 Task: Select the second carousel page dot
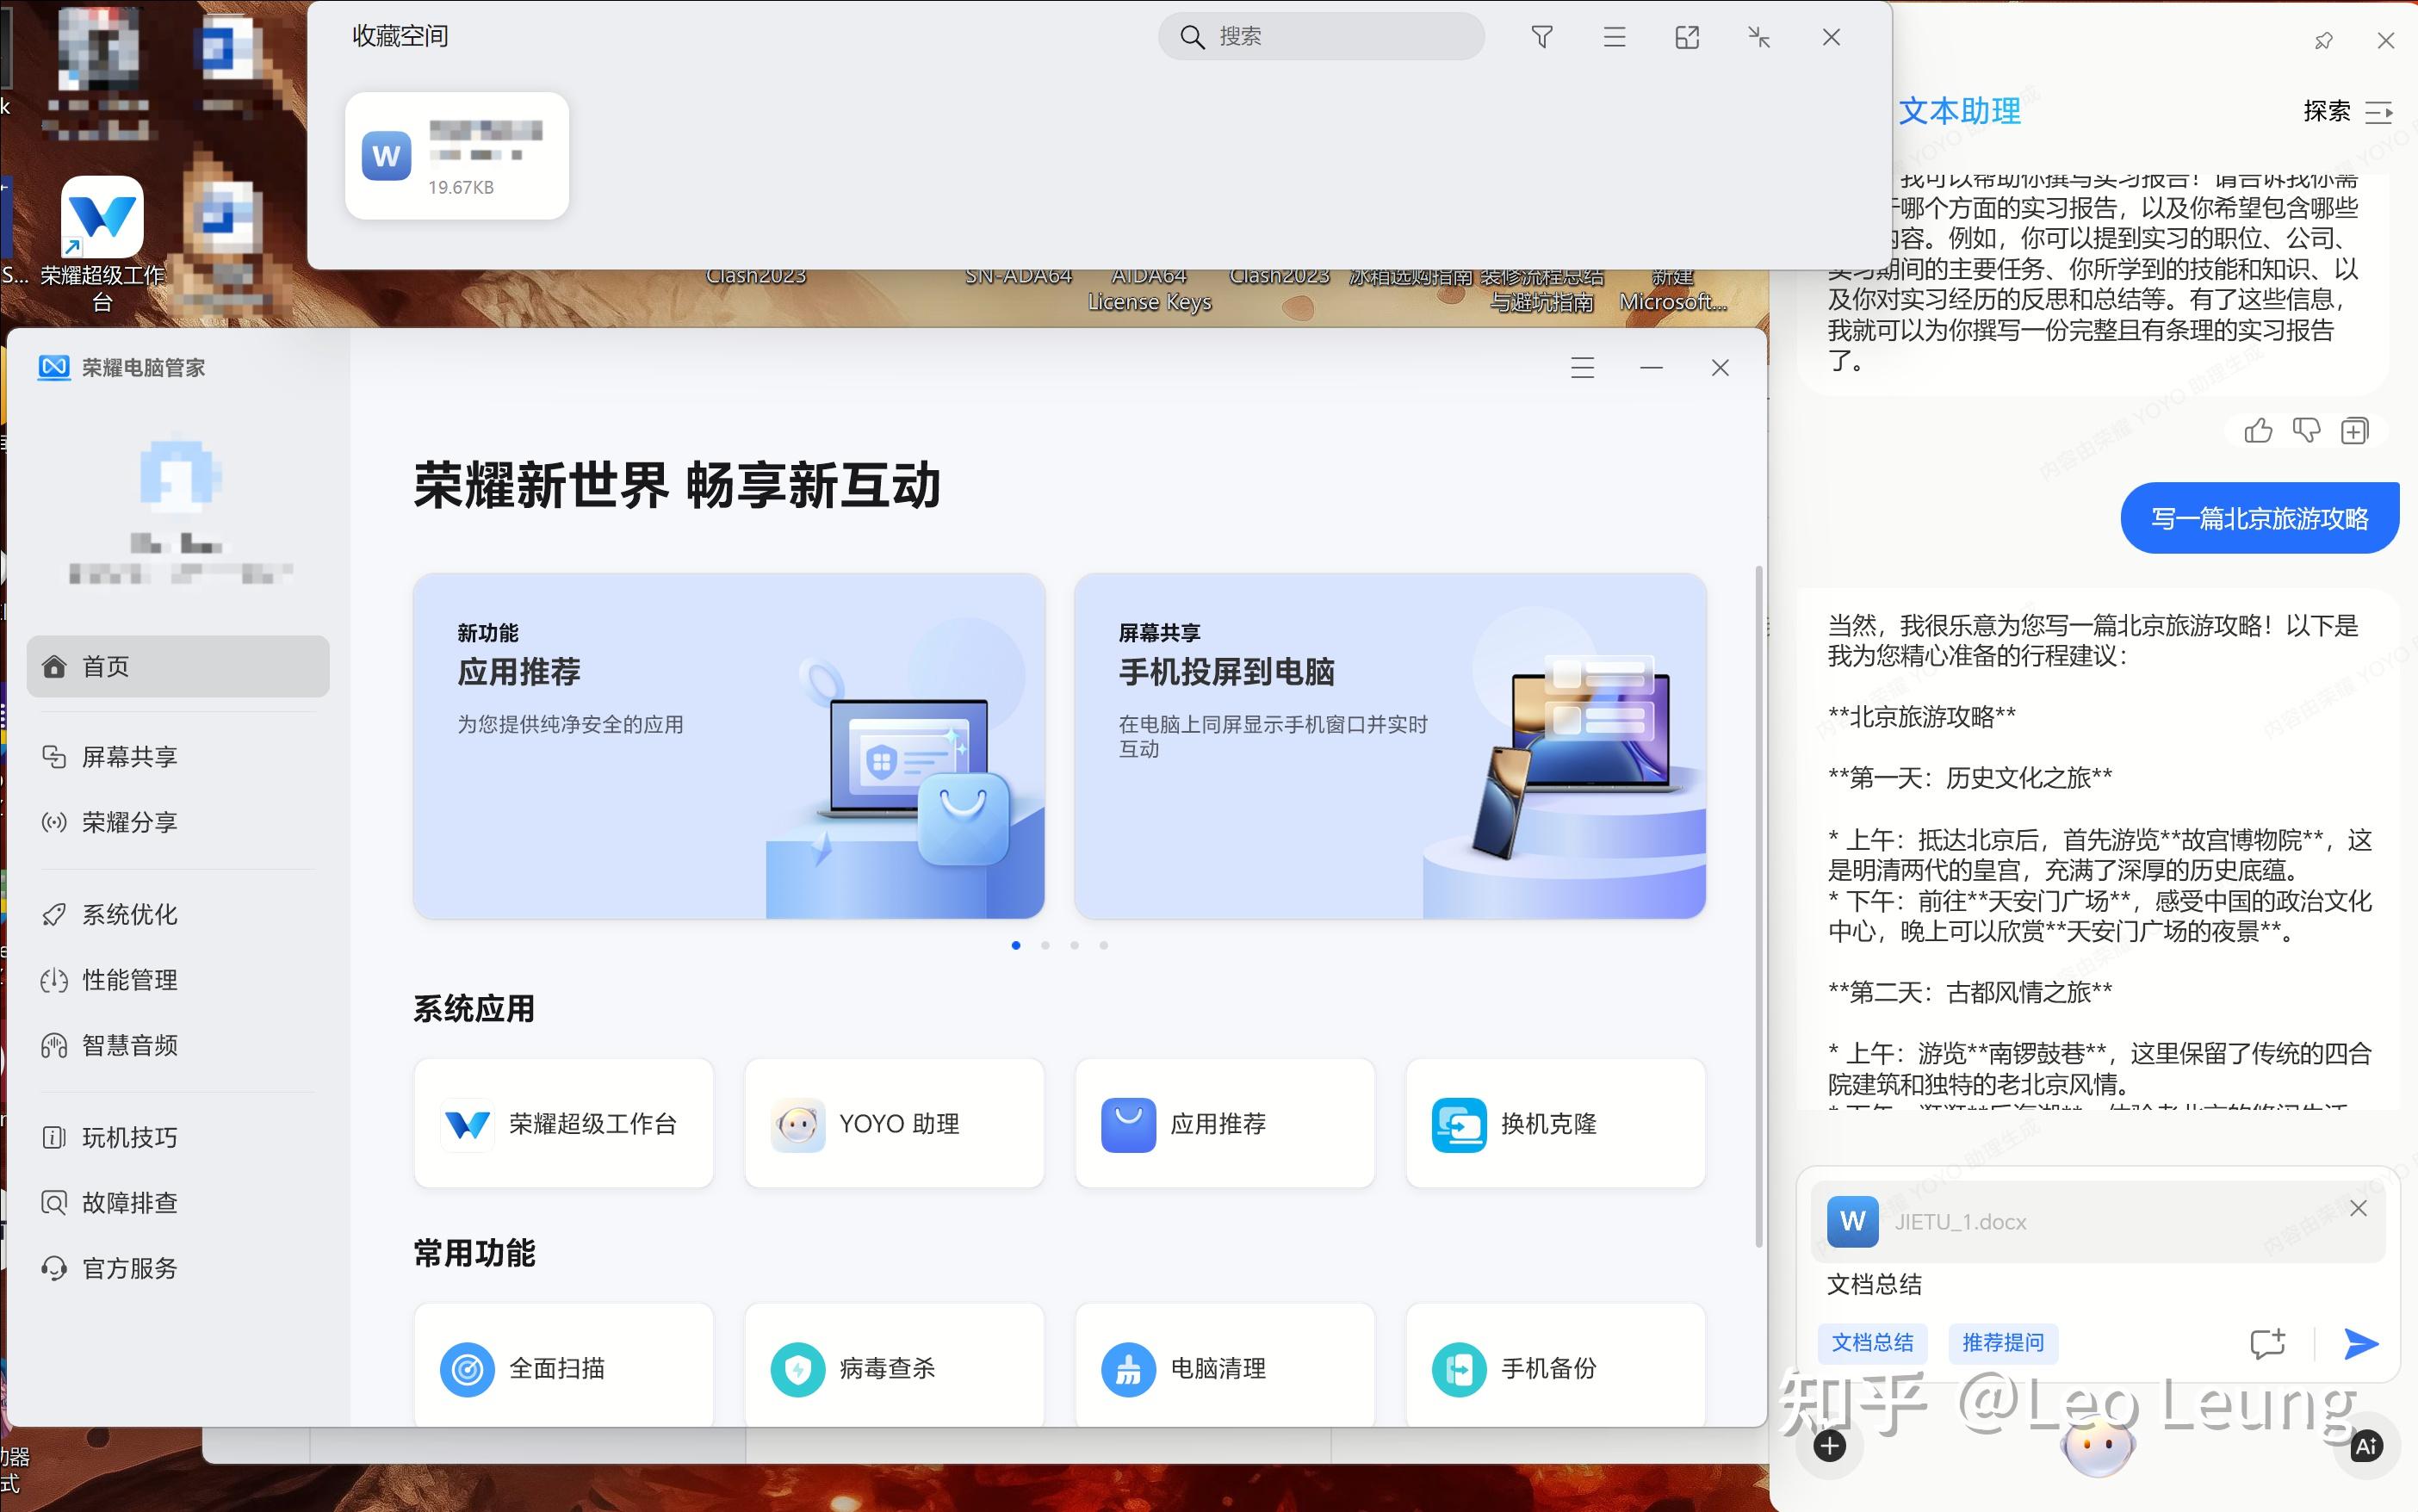pyautogui.click(x=1045, y=945)
